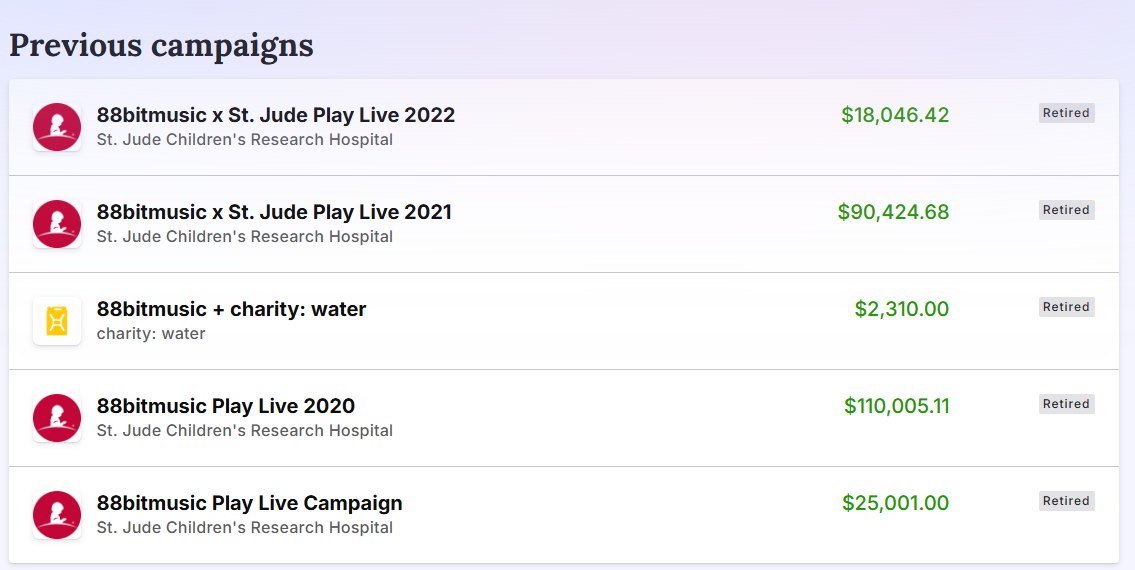Click St. Jude logo for Play Live 2021

57,224
